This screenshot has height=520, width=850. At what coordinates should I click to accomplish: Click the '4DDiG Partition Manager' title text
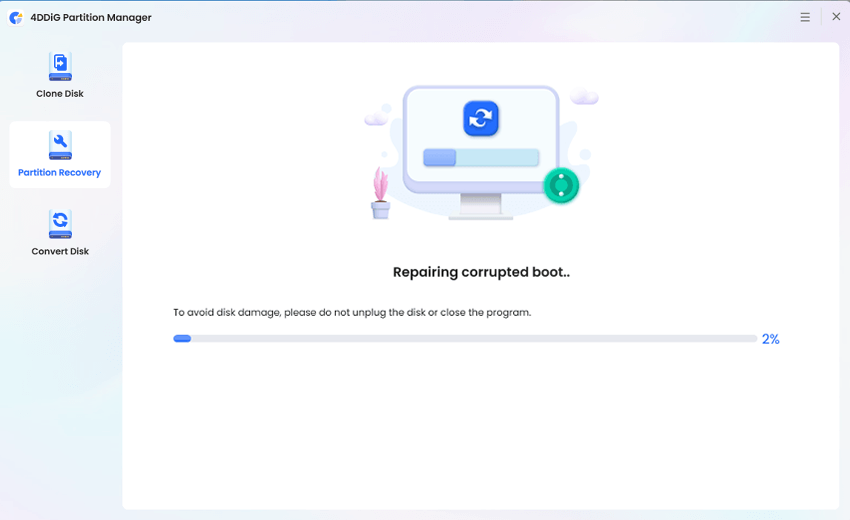pyautogui.click(x=91, y=17)
